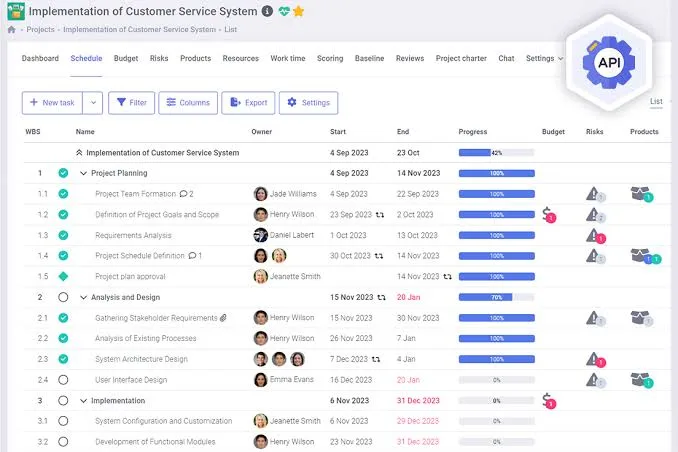
Task: Open products icon for Project Schedule Definition
Action: point(646,256)
